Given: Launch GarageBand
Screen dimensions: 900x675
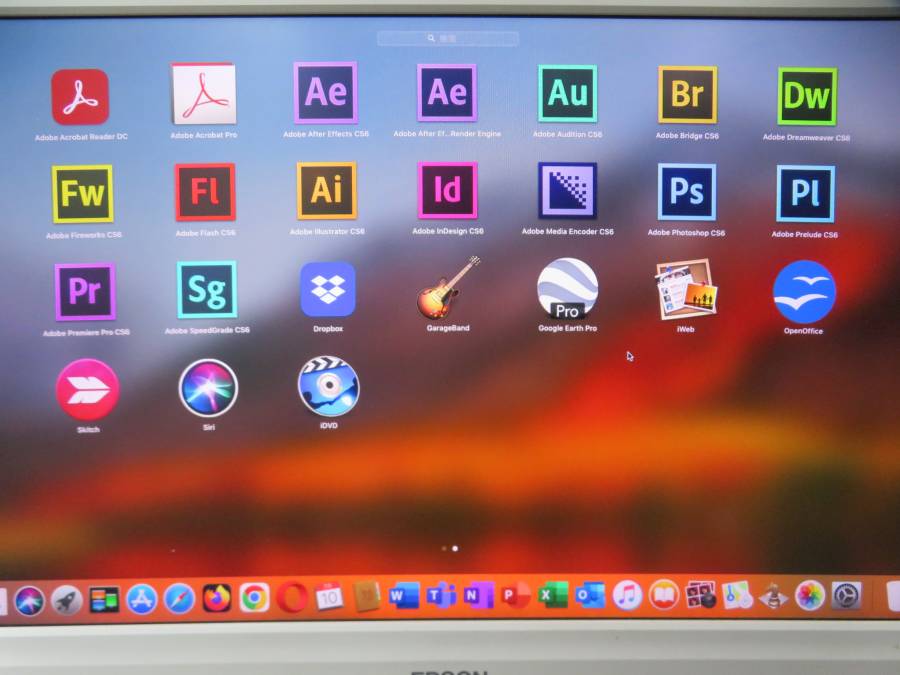Looking at the screenshot, I should [x=448, y=288].
